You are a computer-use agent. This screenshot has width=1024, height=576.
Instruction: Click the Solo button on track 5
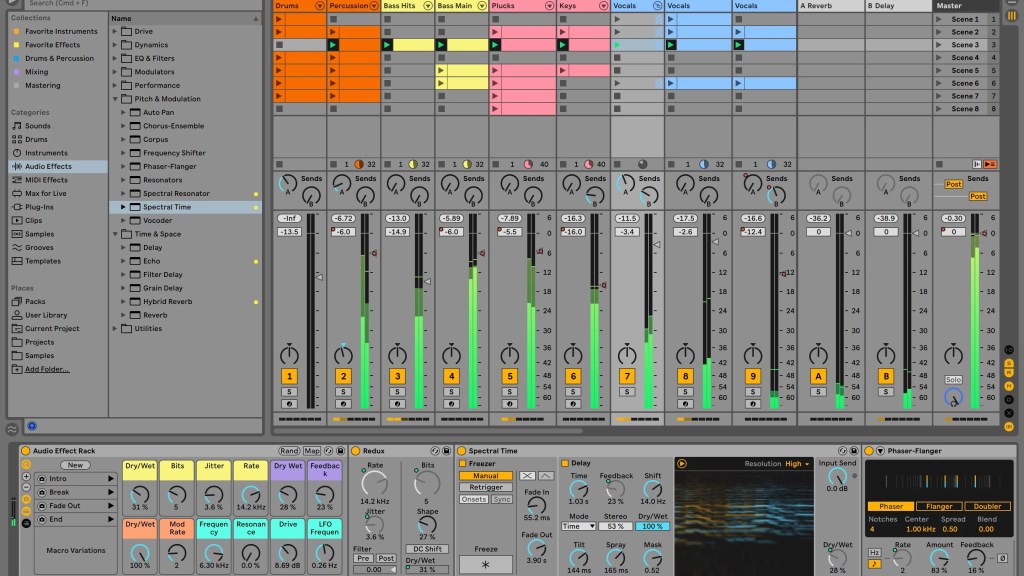click(509, 392)
